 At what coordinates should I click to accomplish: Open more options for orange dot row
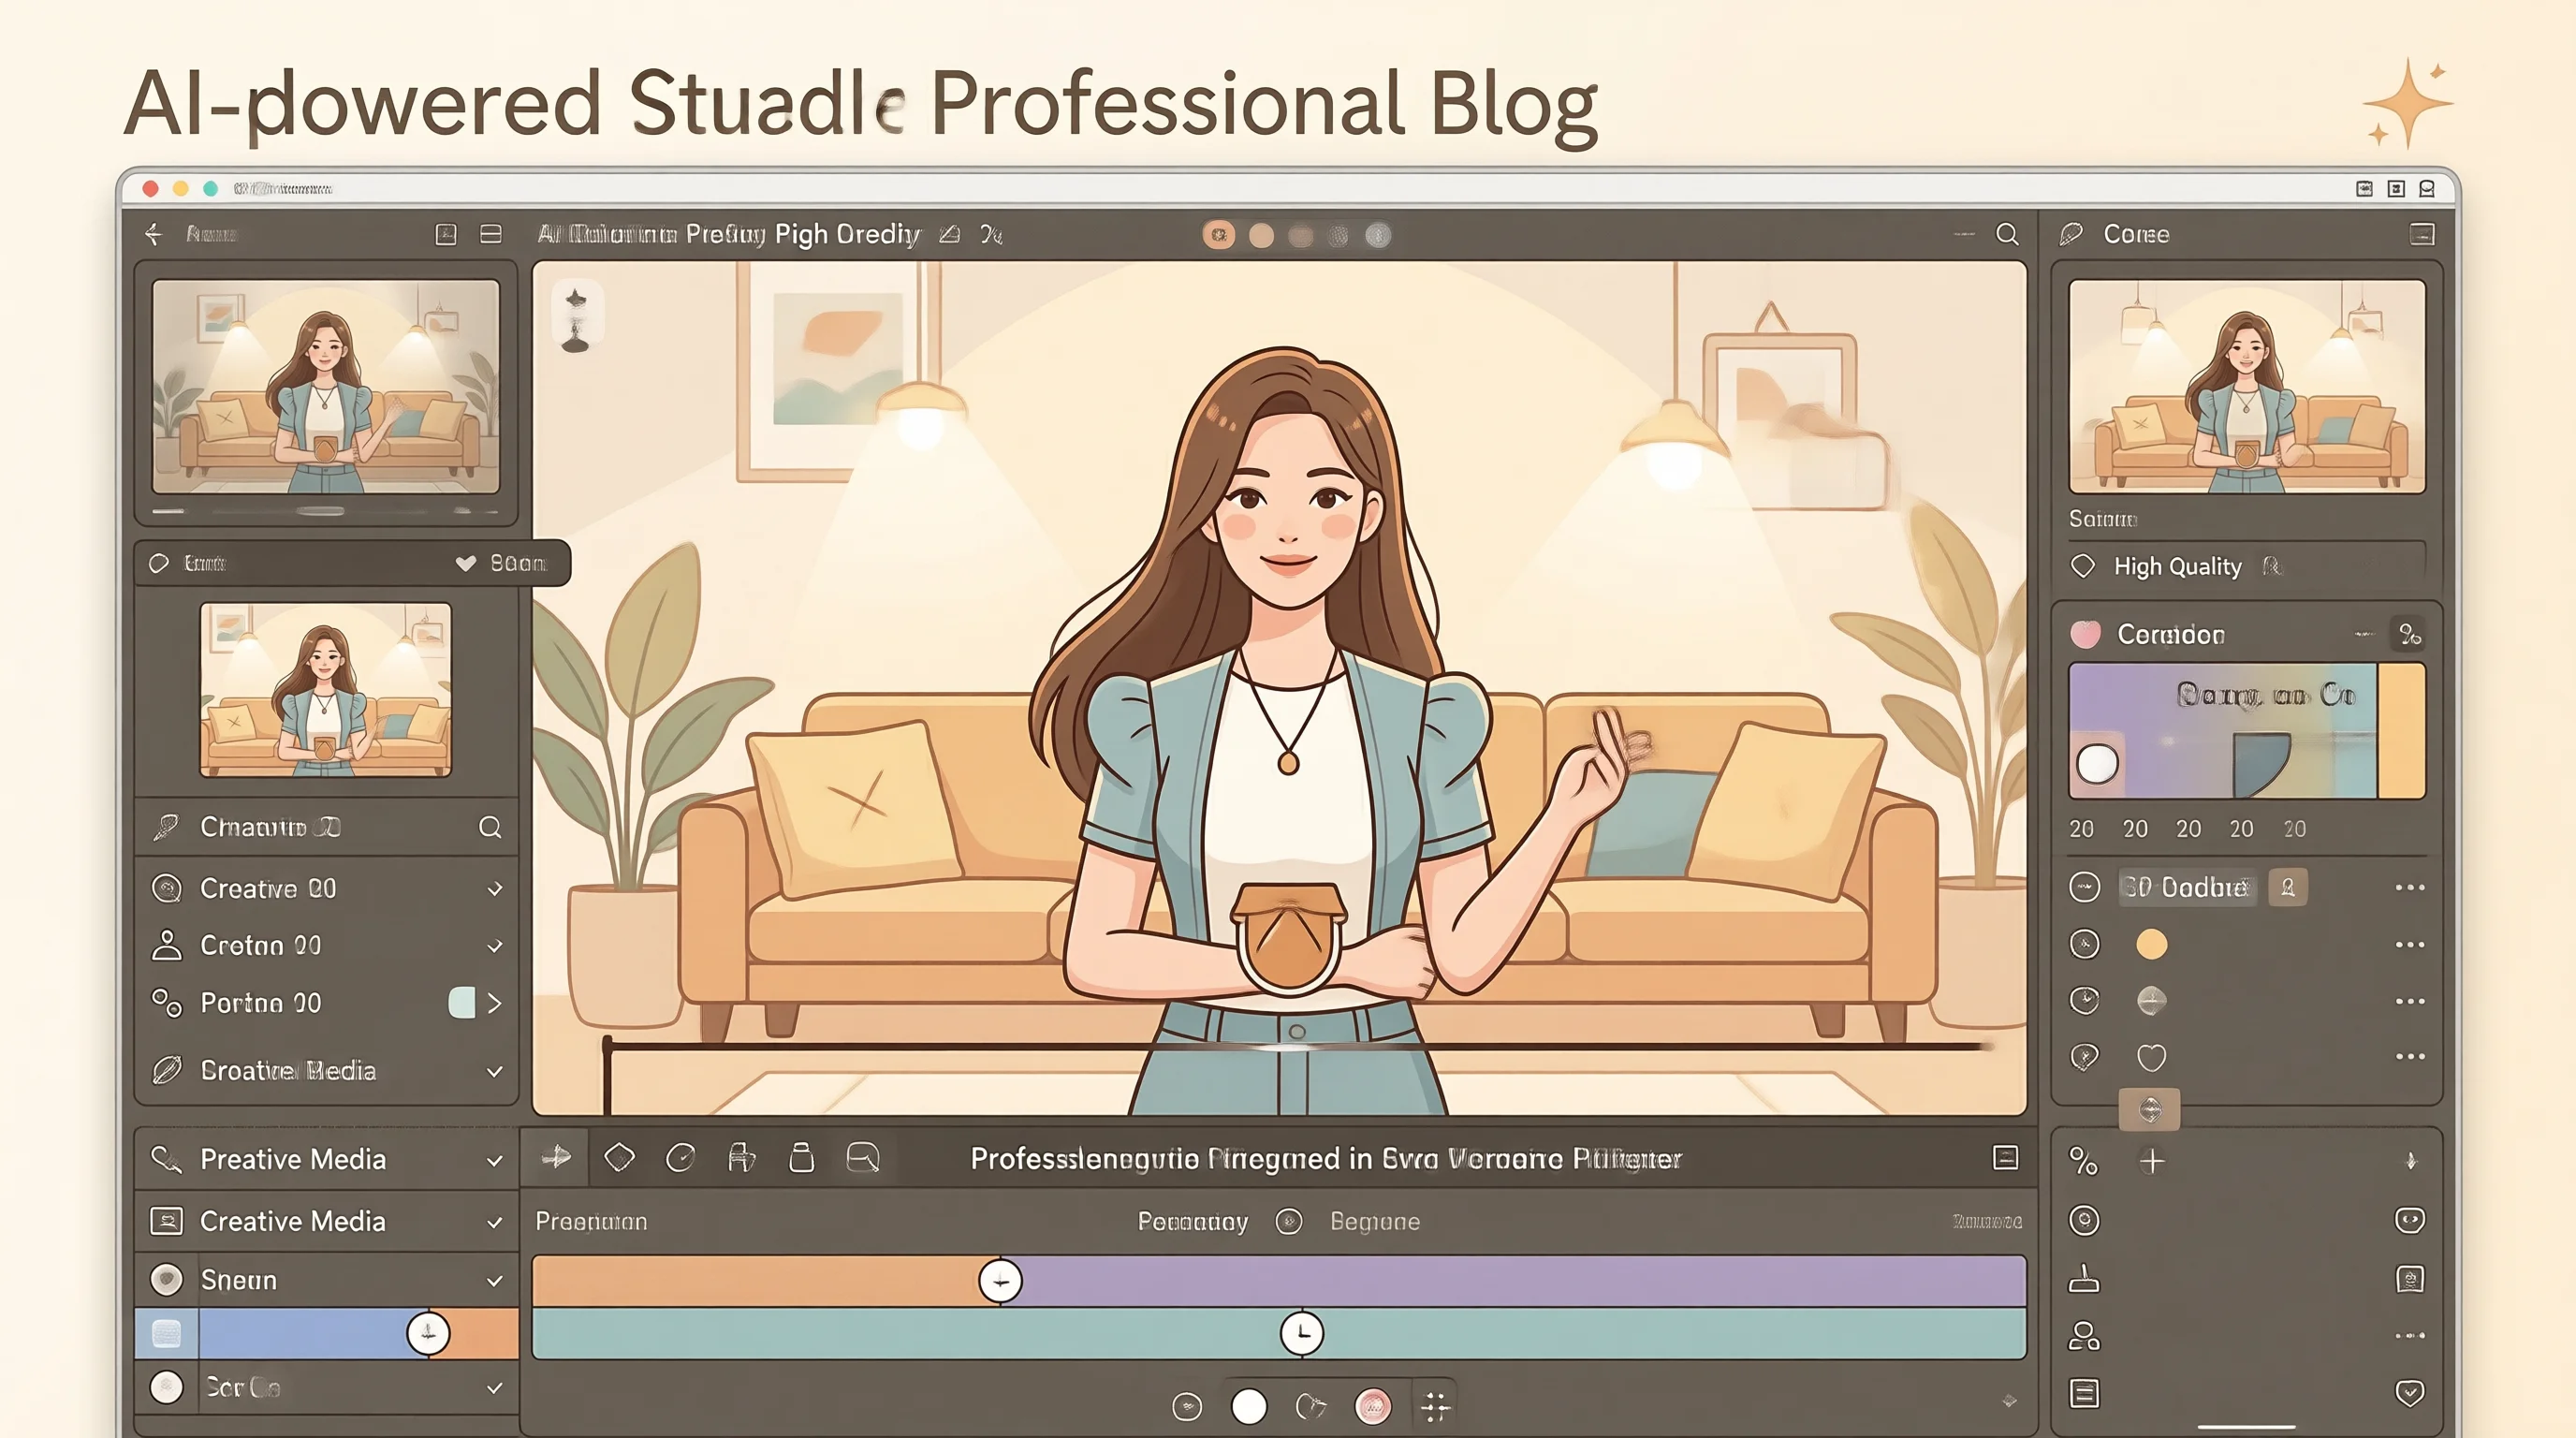coord(2410,944)
